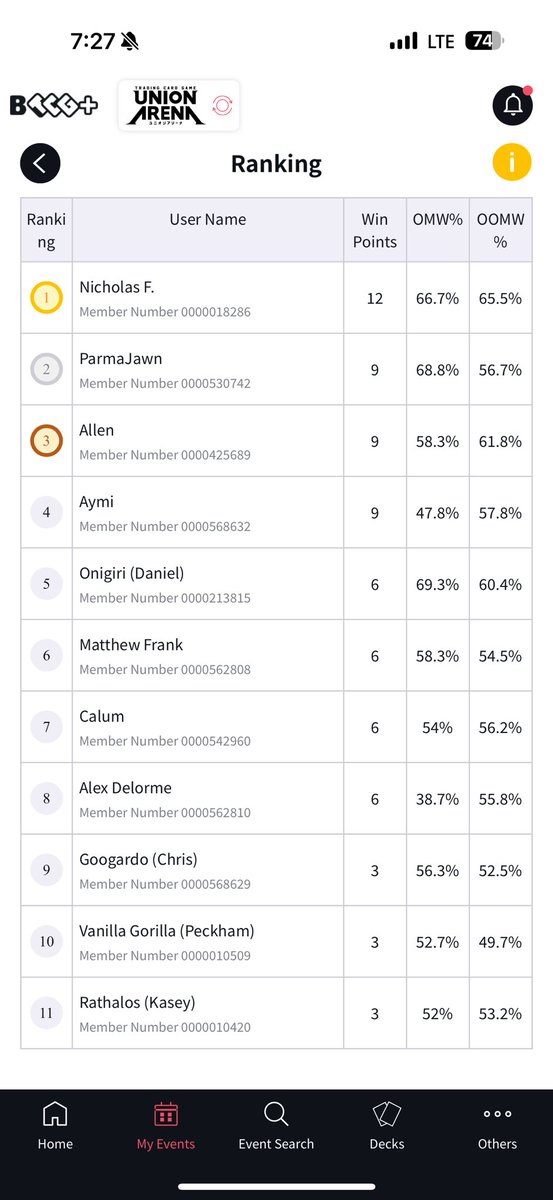The height and width of the screenshot is (1200, 553).
Task: Tap the Union Arena logo
Action: (x=179, y=105)
